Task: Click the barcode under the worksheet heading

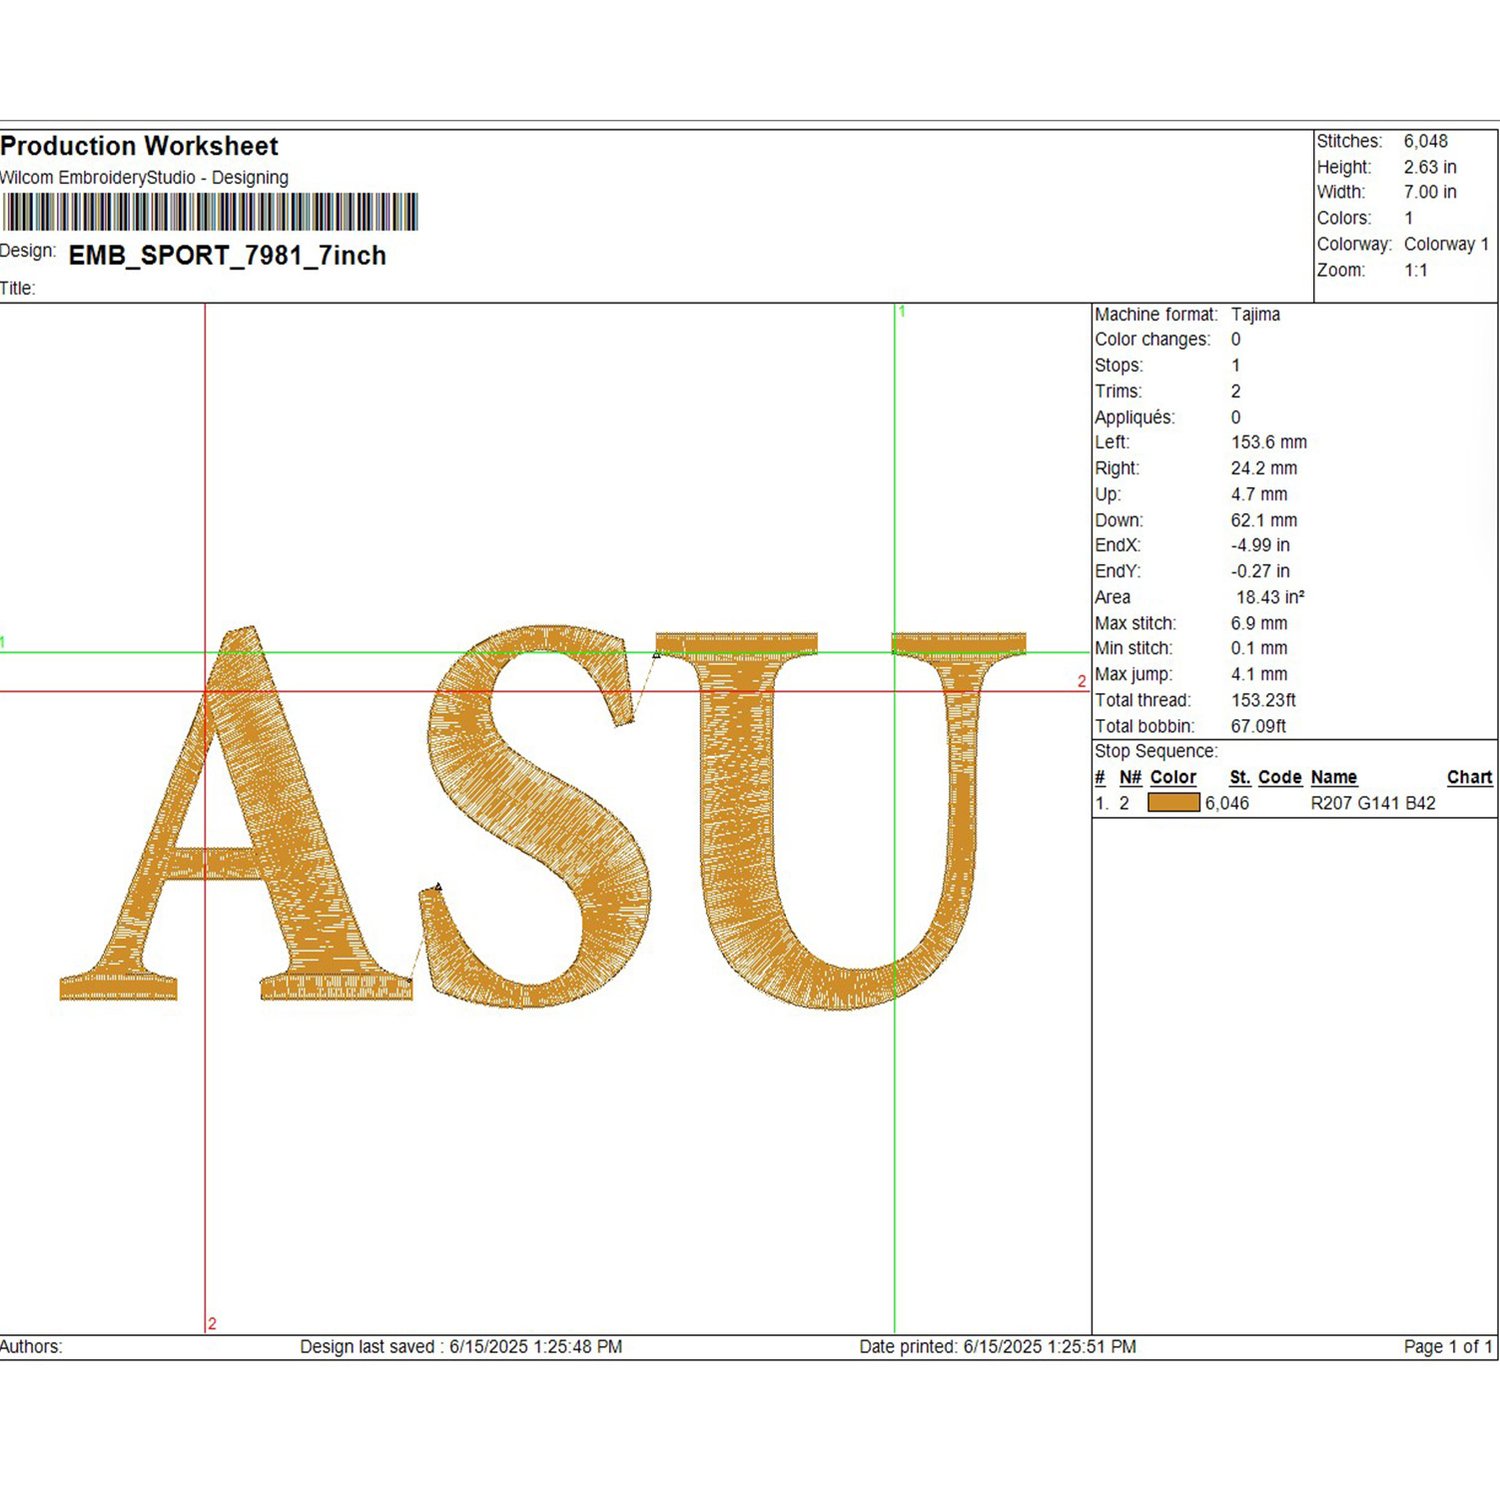Action: tap(210, 213)
